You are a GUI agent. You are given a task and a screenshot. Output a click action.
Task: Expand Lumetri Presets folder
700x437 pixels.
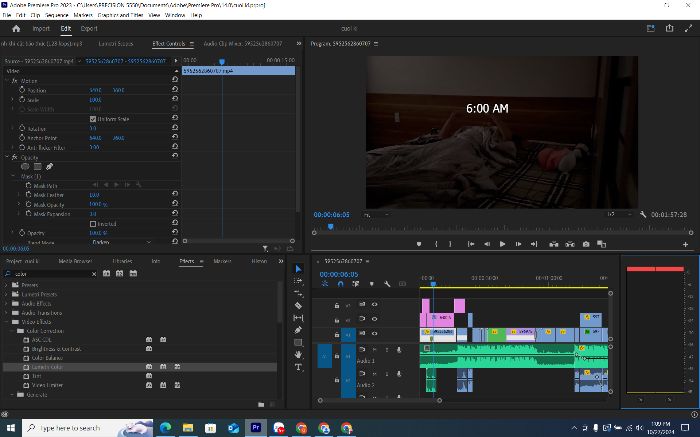coord(6,294)
